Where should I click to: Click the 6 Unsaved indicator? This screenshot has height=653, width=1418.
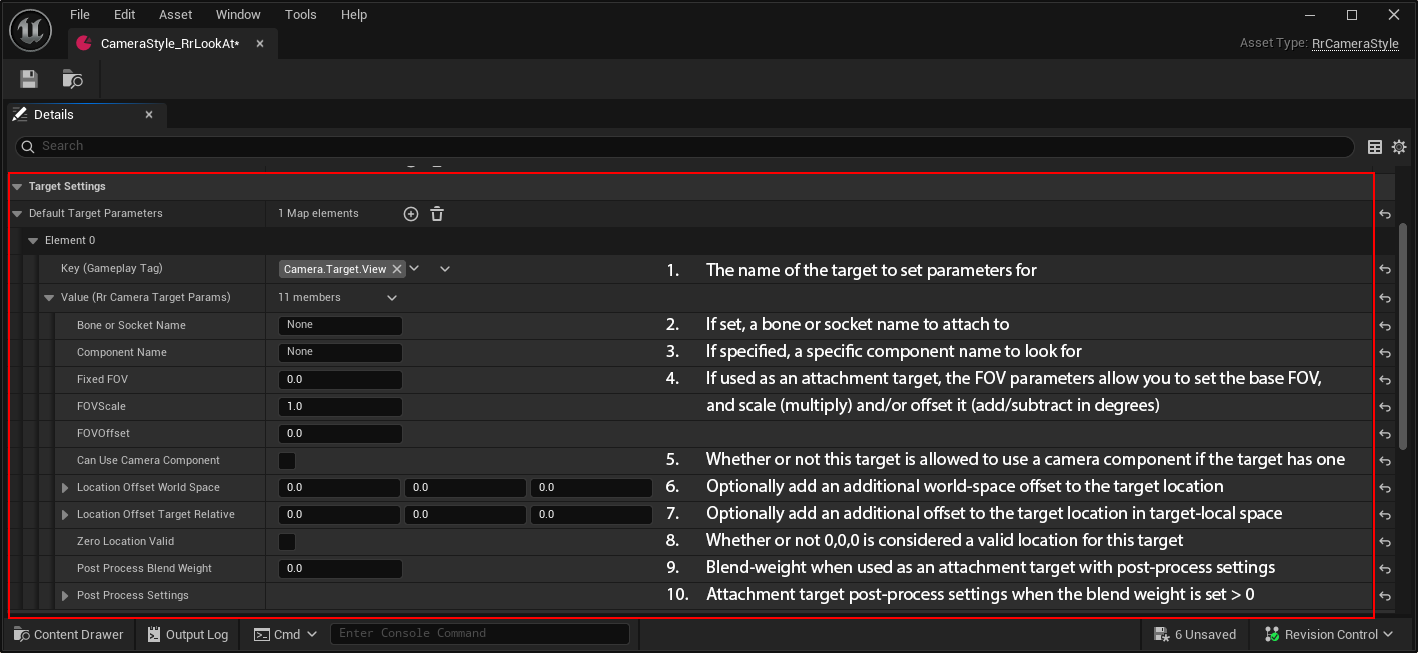point(1195,634)
